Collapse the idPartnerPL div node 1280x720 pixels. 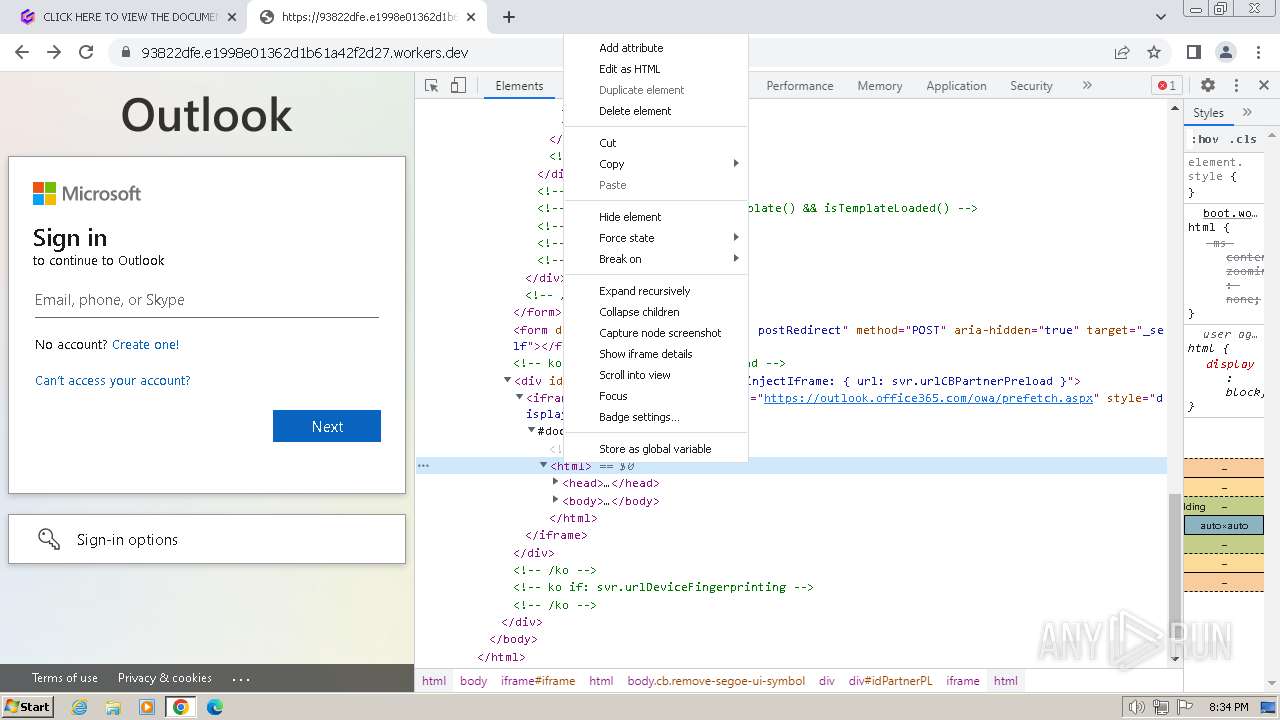[x=507, y=381]
